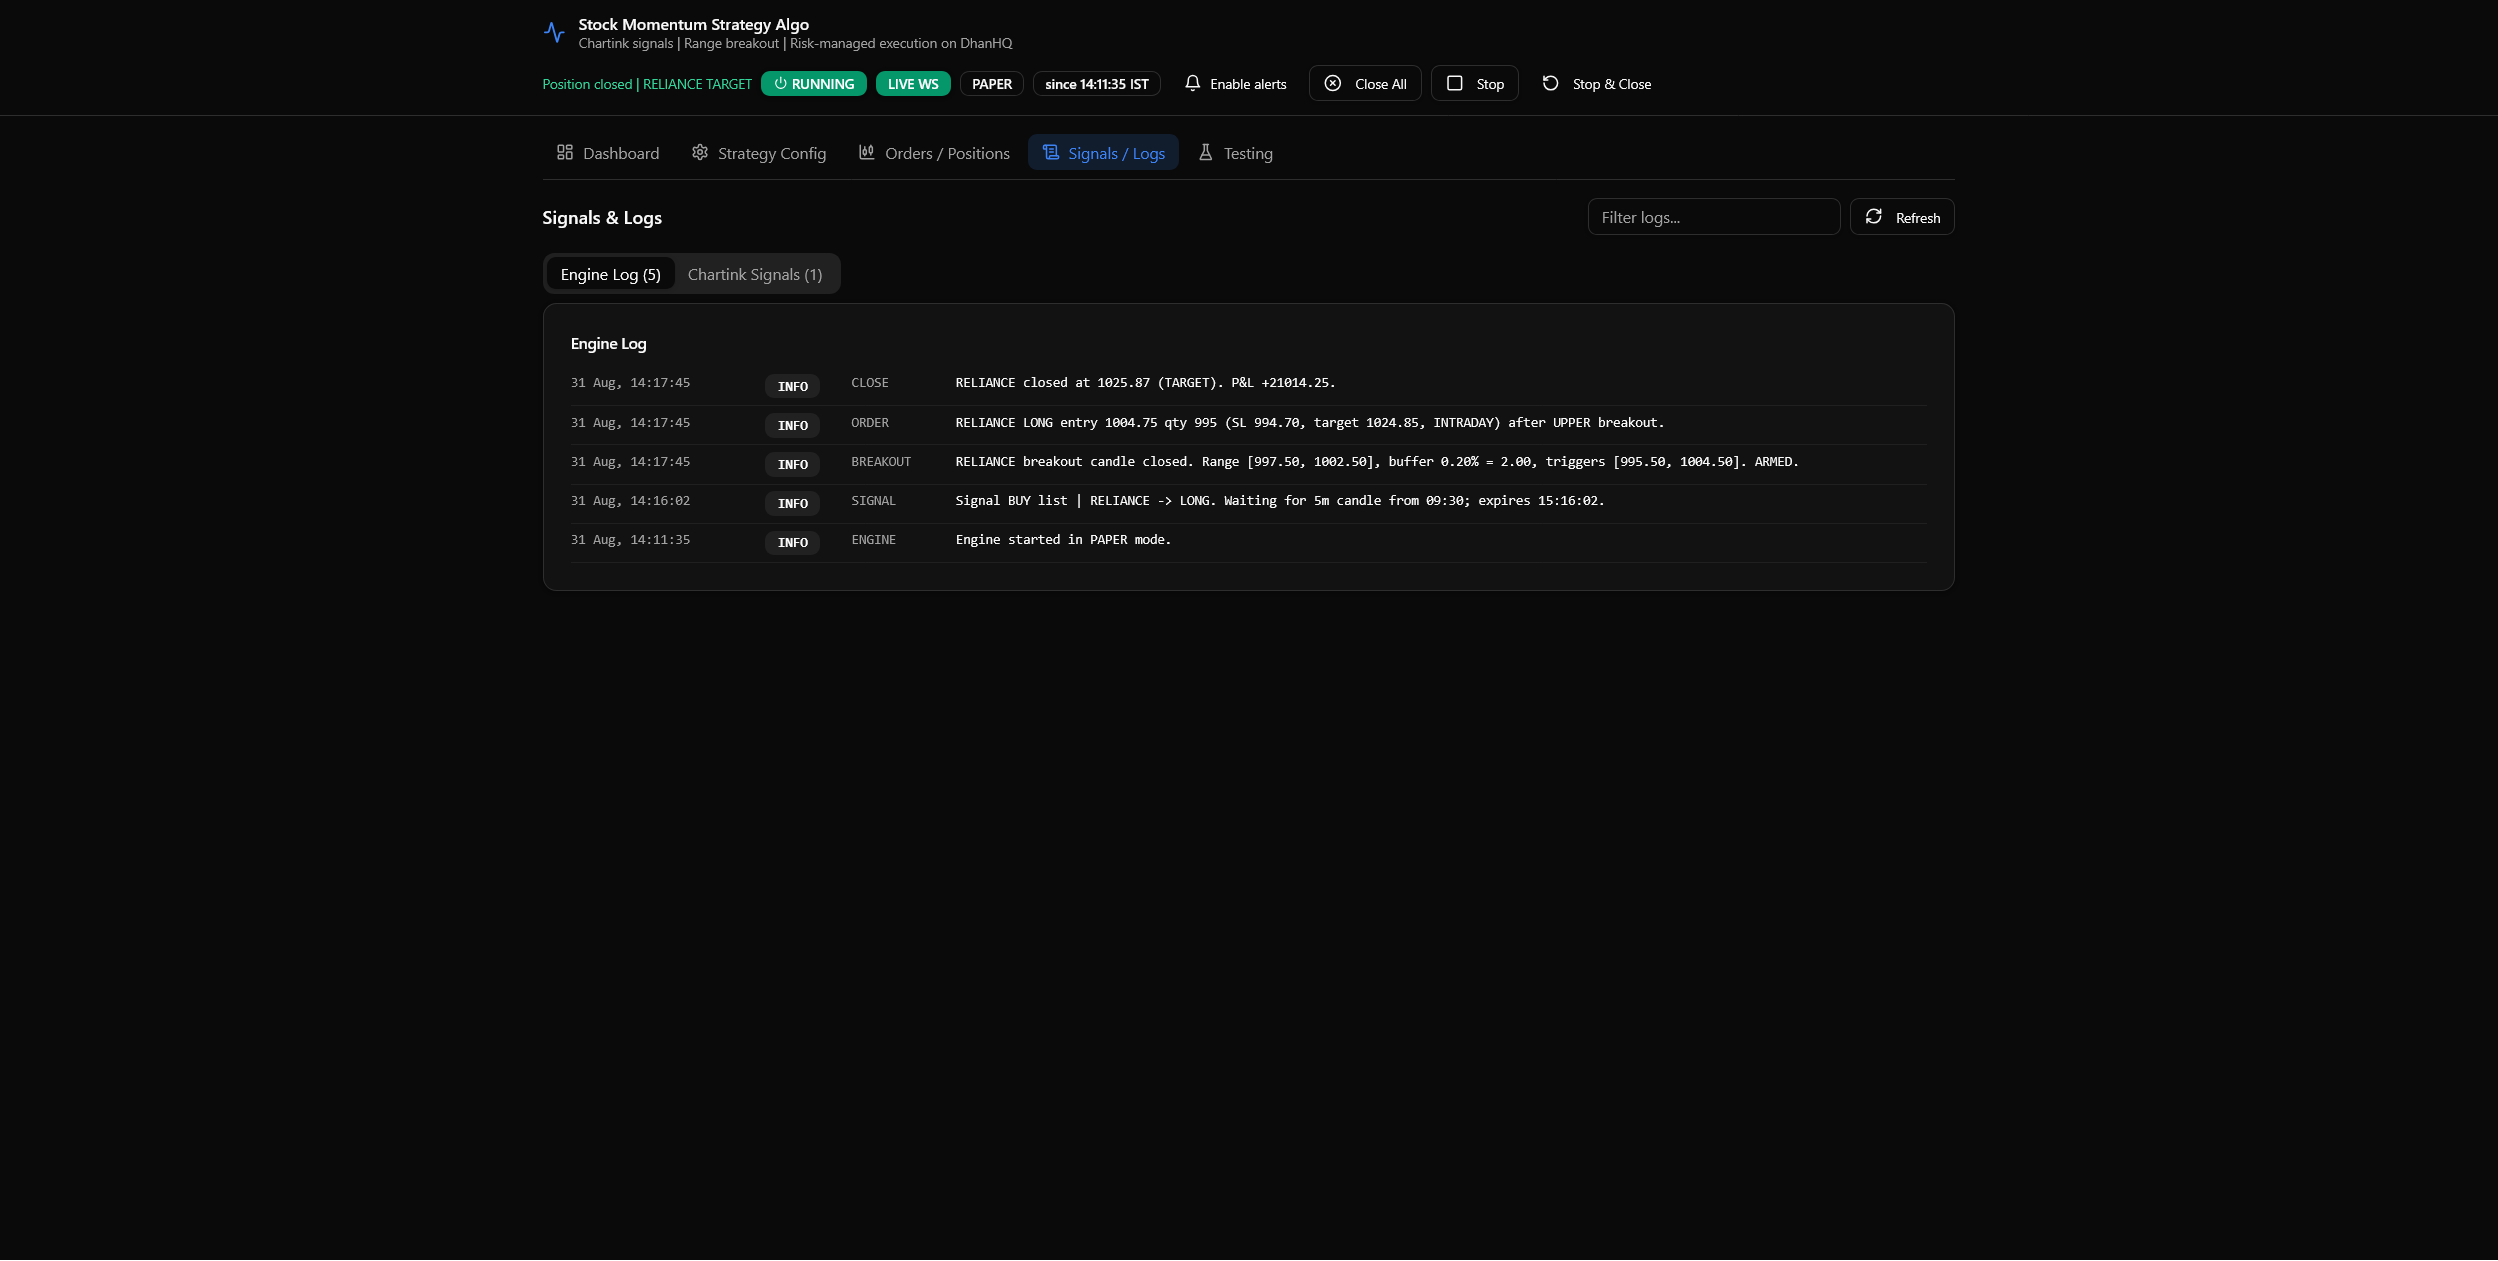This screenshot has width=2498, height=1261.
Task: Click the 'Signals & Logs' heading
Action: 602,218
